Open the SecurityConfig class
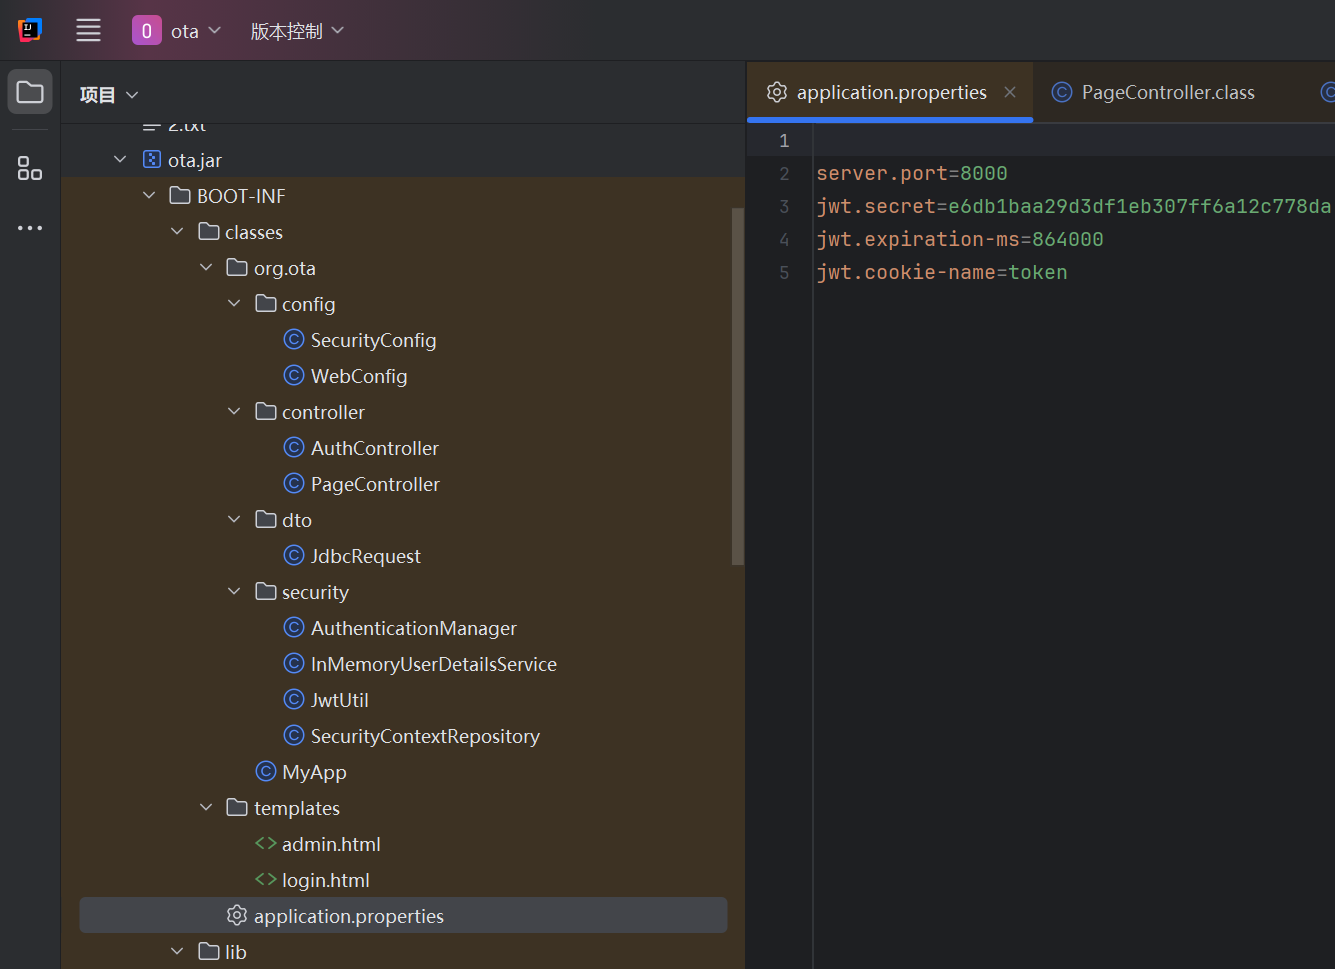1335x969 pixels. pyautogui.click(x=373, y=340)
